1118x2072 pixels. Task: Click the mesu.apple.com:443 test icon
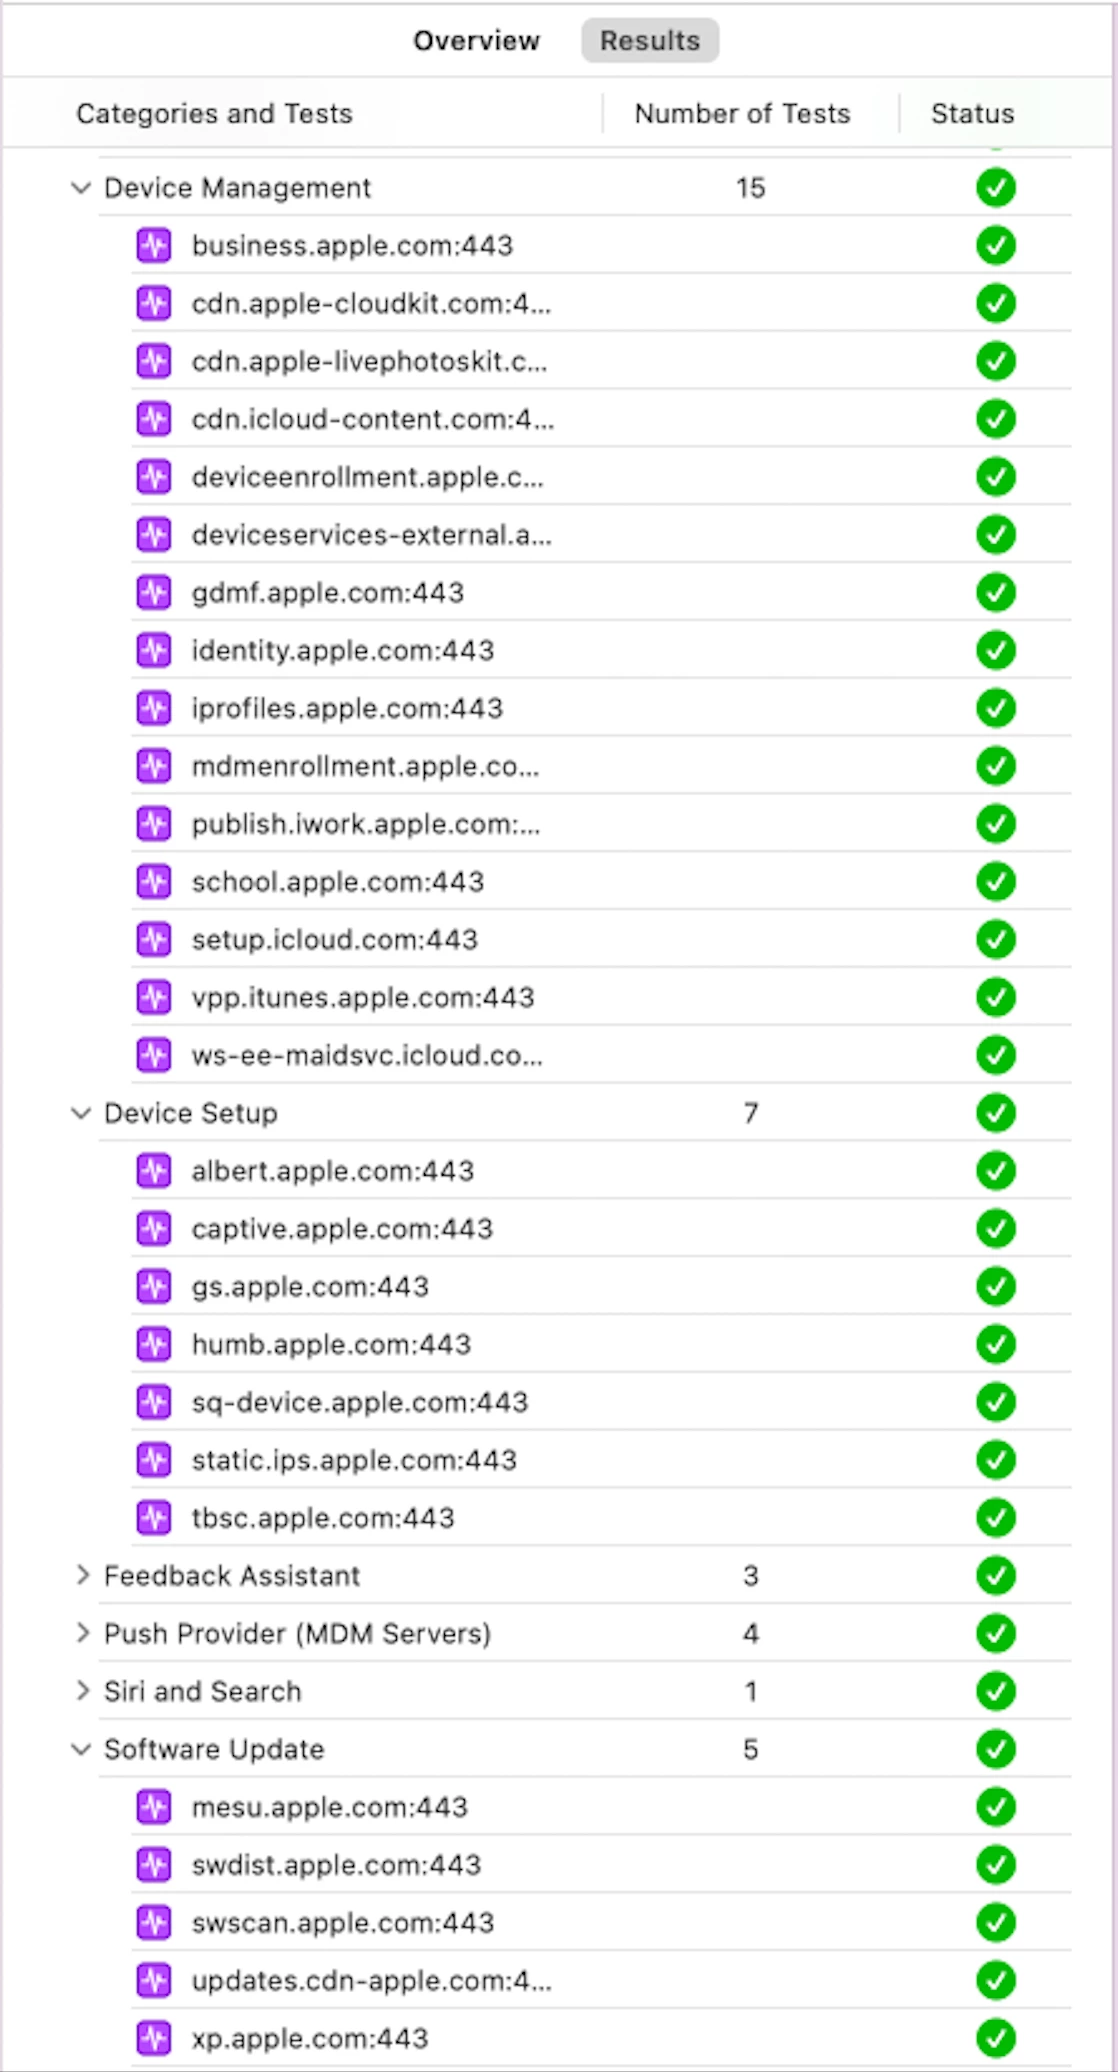tap(154, 1807)
